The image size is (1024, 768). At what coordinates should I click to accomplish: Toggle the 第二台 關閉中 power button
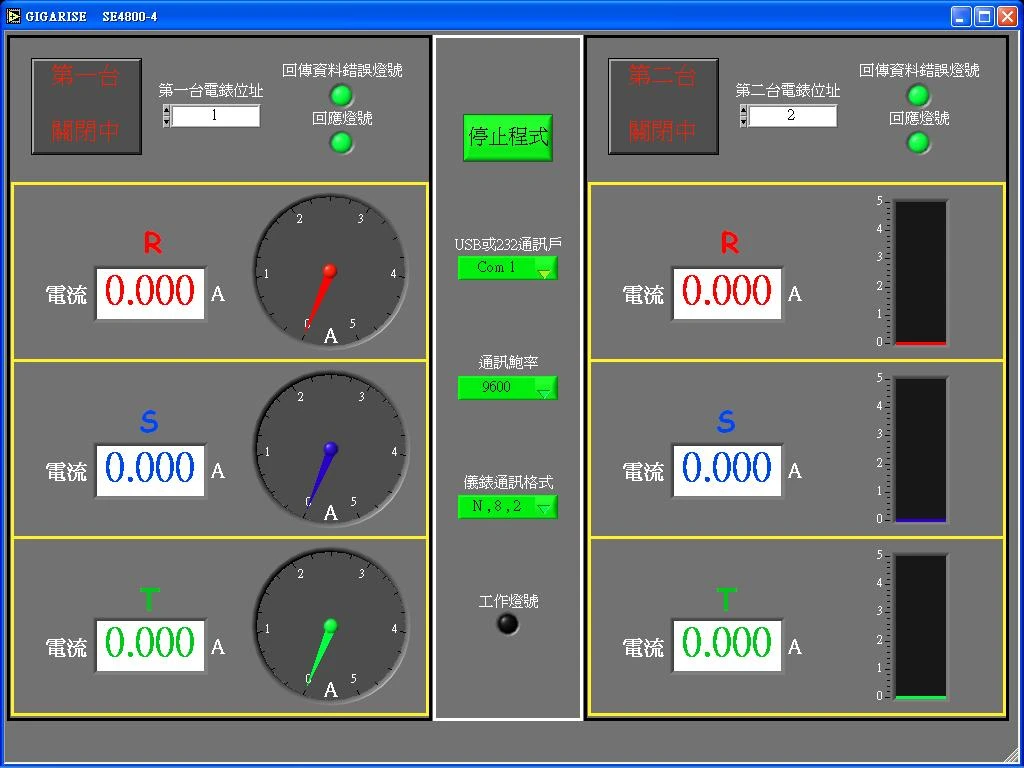[663, 106]
